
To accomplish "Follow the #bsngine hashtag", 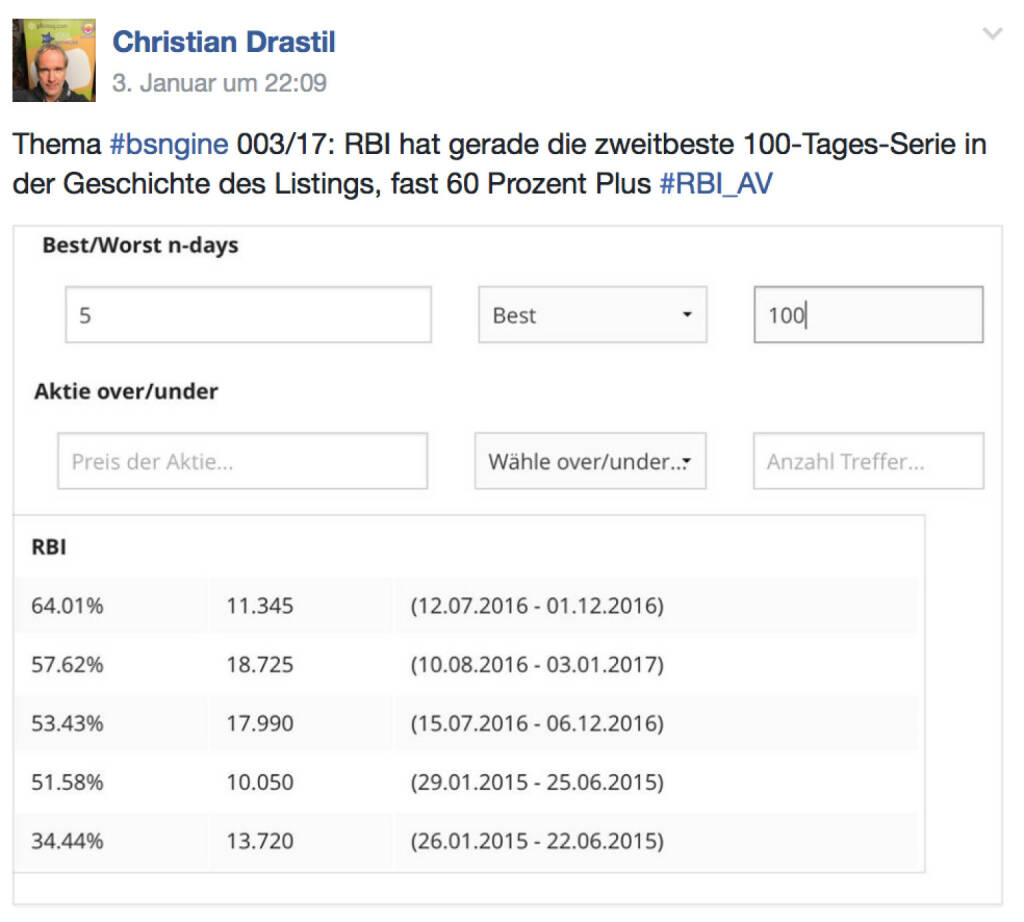I will coord(169,145).
